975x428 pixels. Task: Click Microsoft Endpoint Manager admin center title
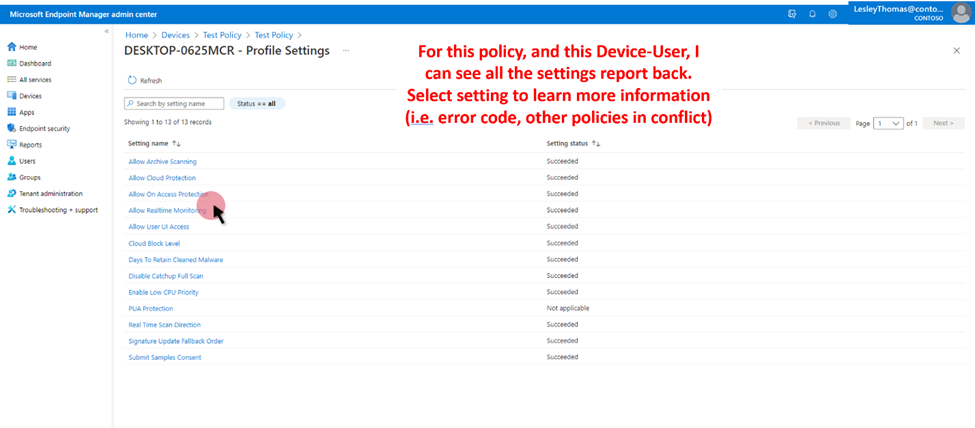click(x=83, y=14)
